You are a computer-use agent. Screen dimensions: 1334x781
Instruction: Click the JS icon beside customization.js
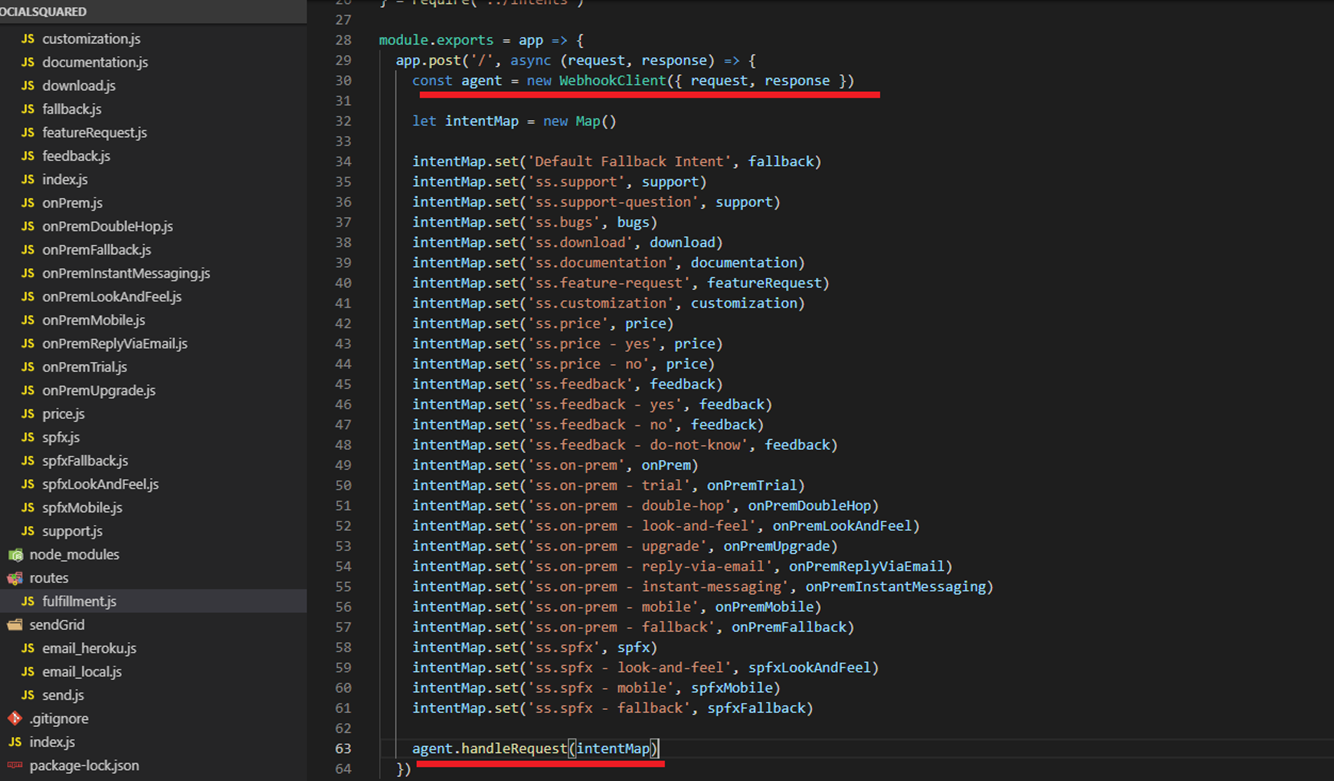[x=28, y=39]
